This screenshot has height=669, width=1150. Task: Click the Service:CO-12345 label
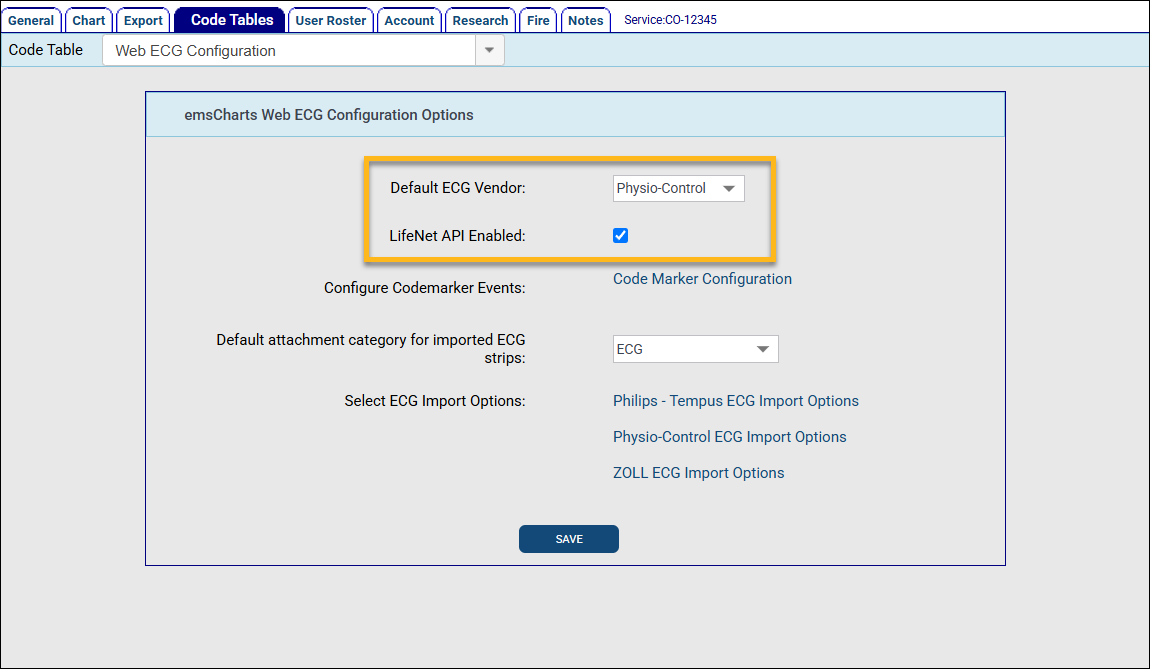point(670,20)
